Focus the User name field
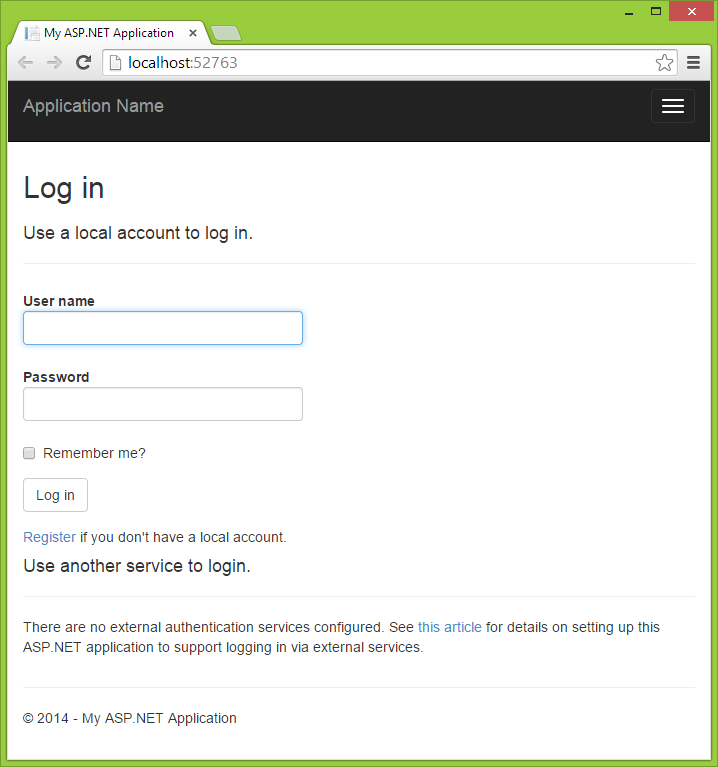 pyautogui.click(x=163, y=328)
